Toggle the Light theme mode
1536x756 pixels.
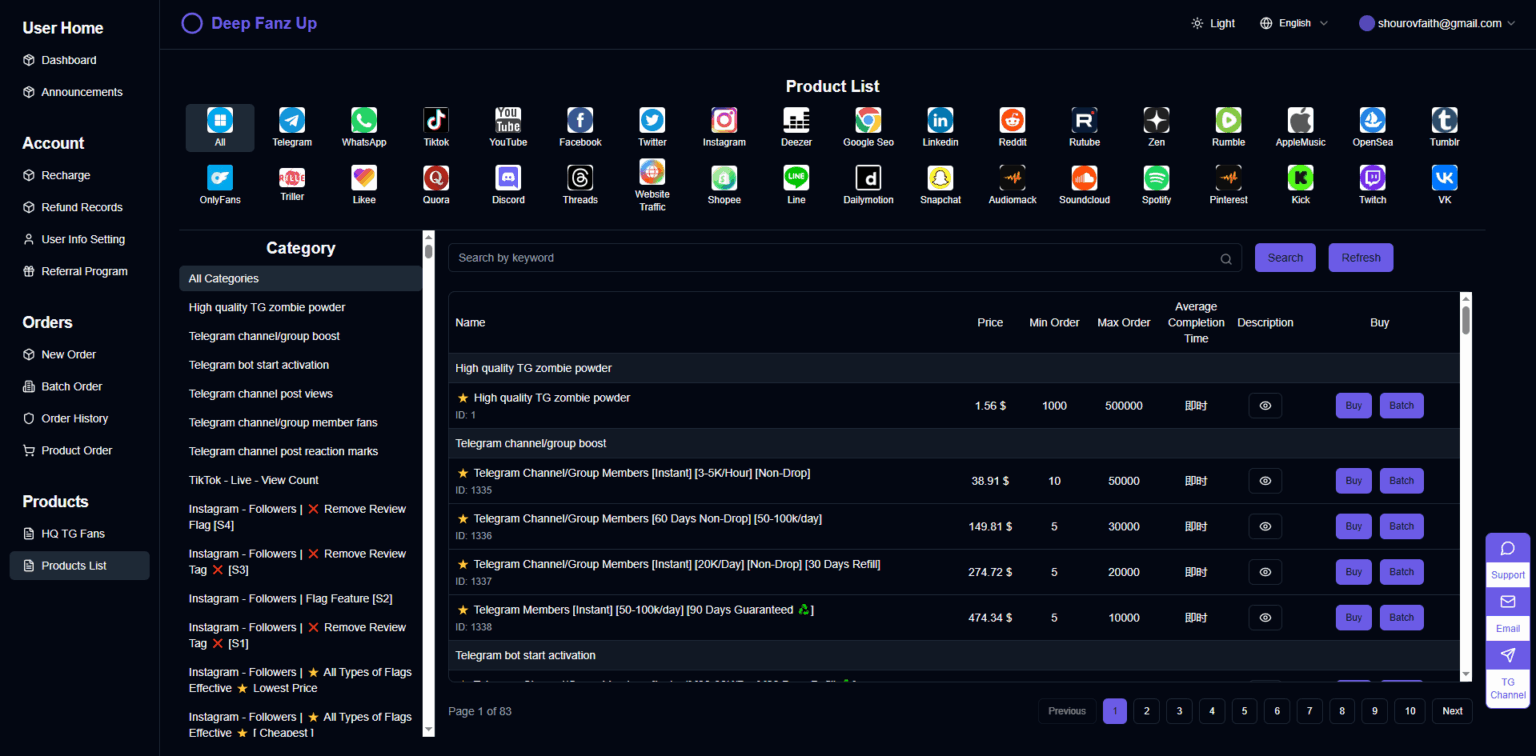[x=1213, y=23]
